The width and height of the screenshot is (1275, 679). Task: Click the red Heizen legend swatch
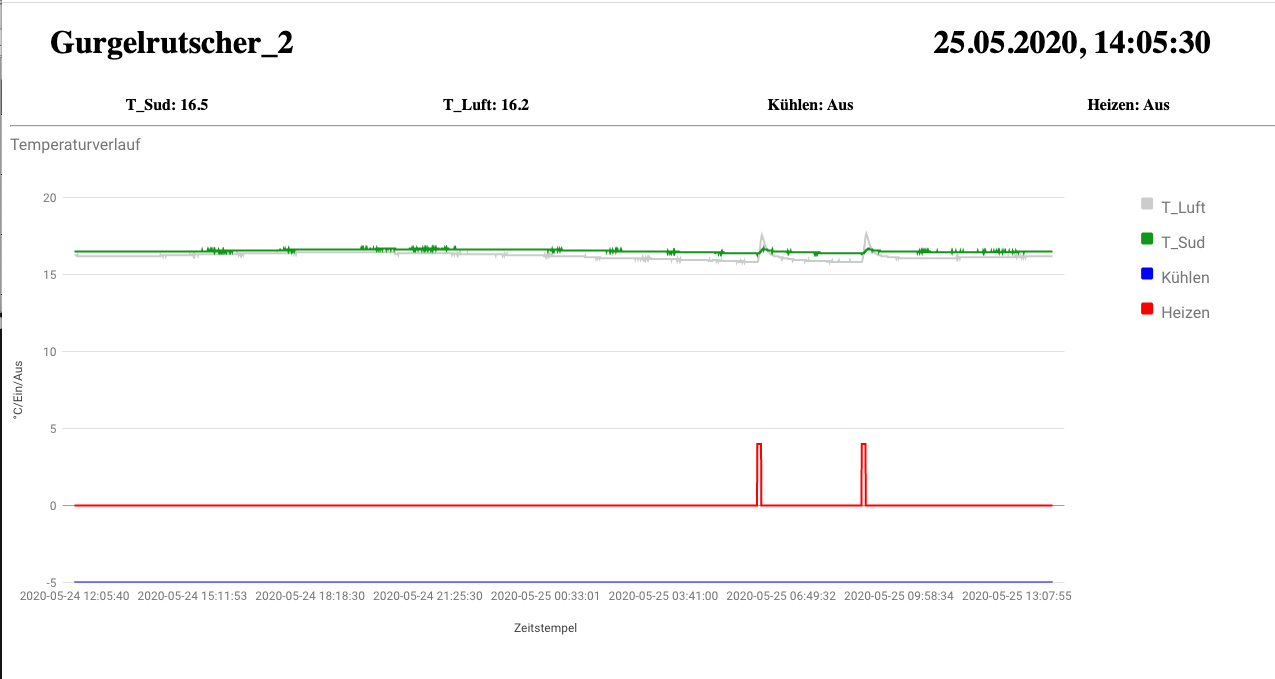pos(1147,309)
